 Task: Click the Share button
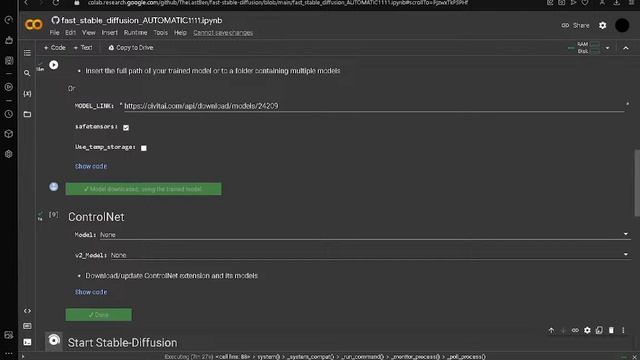pos(575,25)
